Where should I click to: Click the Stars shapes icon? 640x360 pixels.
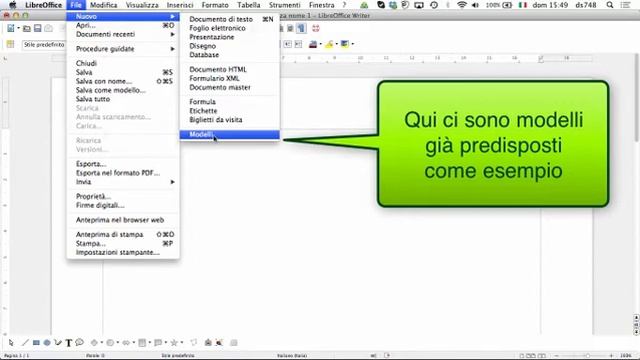pos(174,343)
